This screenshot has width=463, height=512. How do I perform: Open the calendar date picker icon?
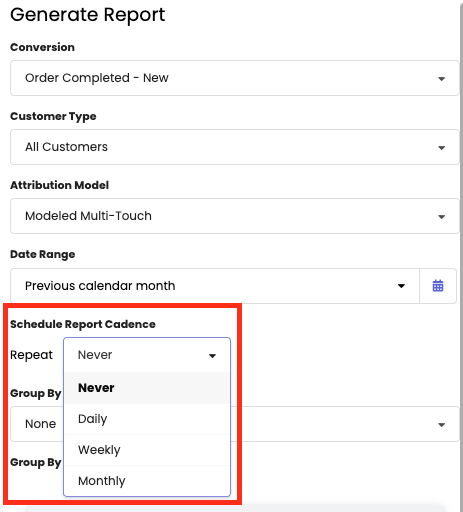(438, 286)
